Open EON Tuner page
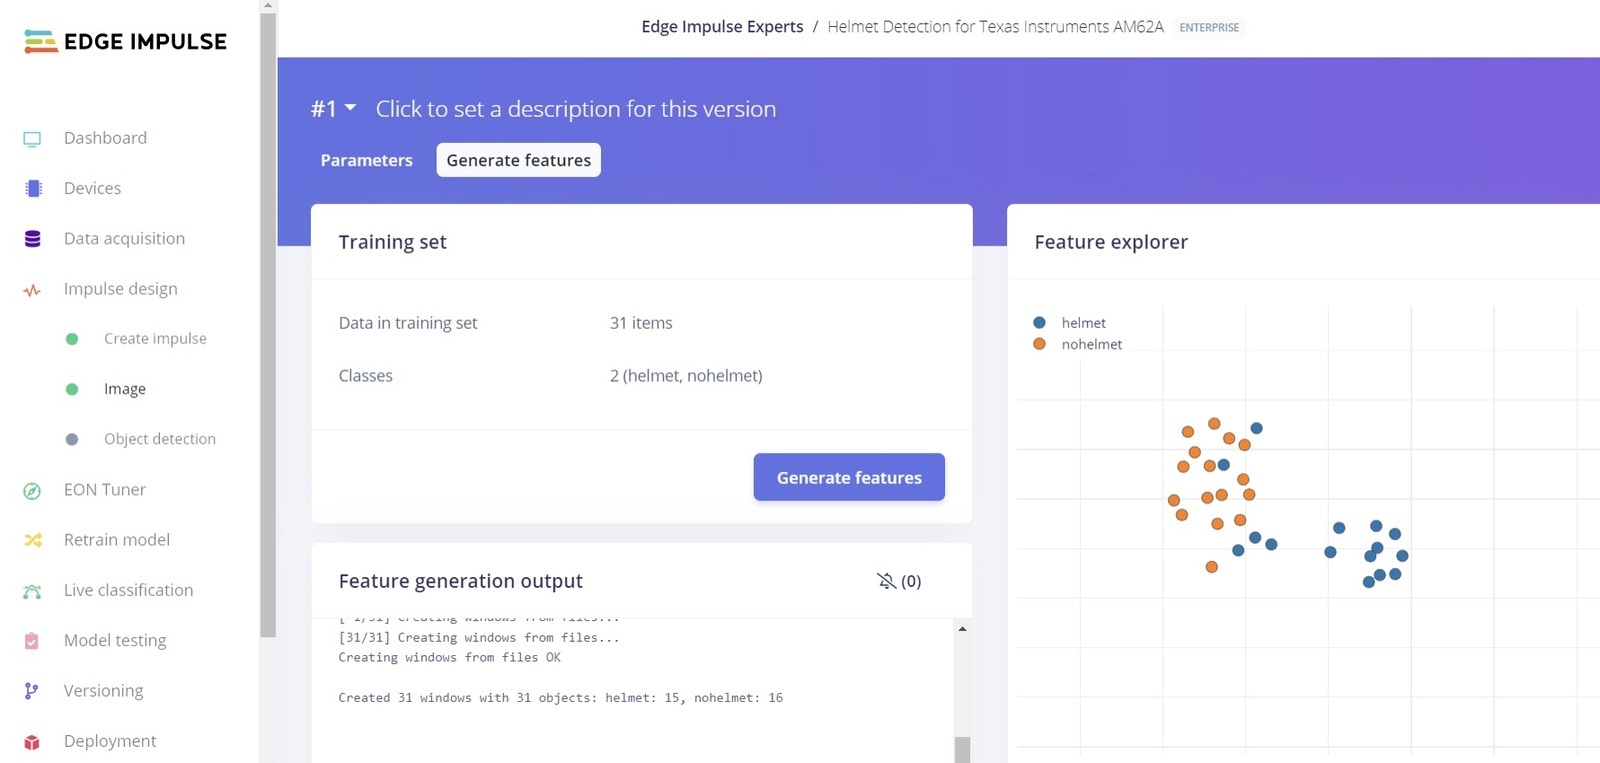This screenshot has width=1600, height=763. pyautogui.click(x=105, y=489)
